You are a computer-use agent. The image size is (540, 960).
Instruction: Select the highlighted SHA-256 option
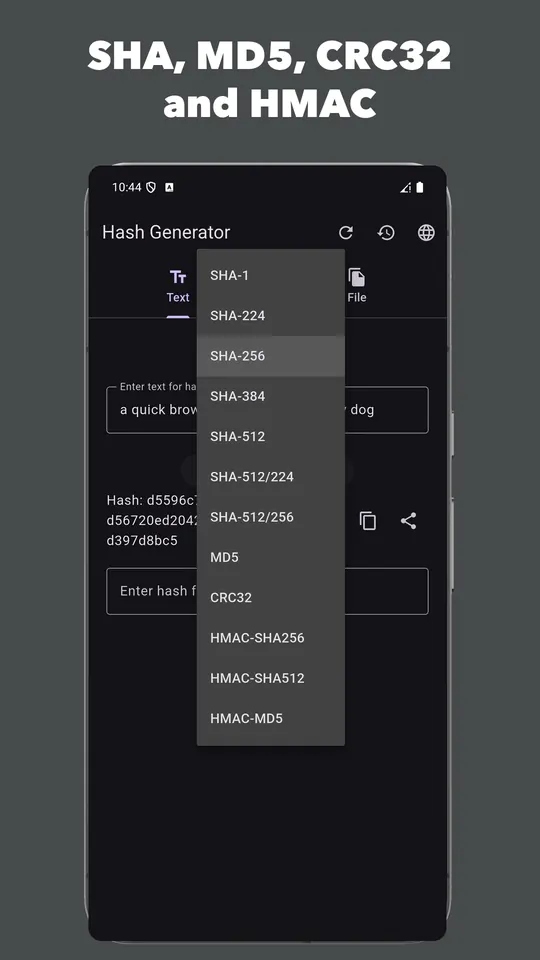click(271, 356)
